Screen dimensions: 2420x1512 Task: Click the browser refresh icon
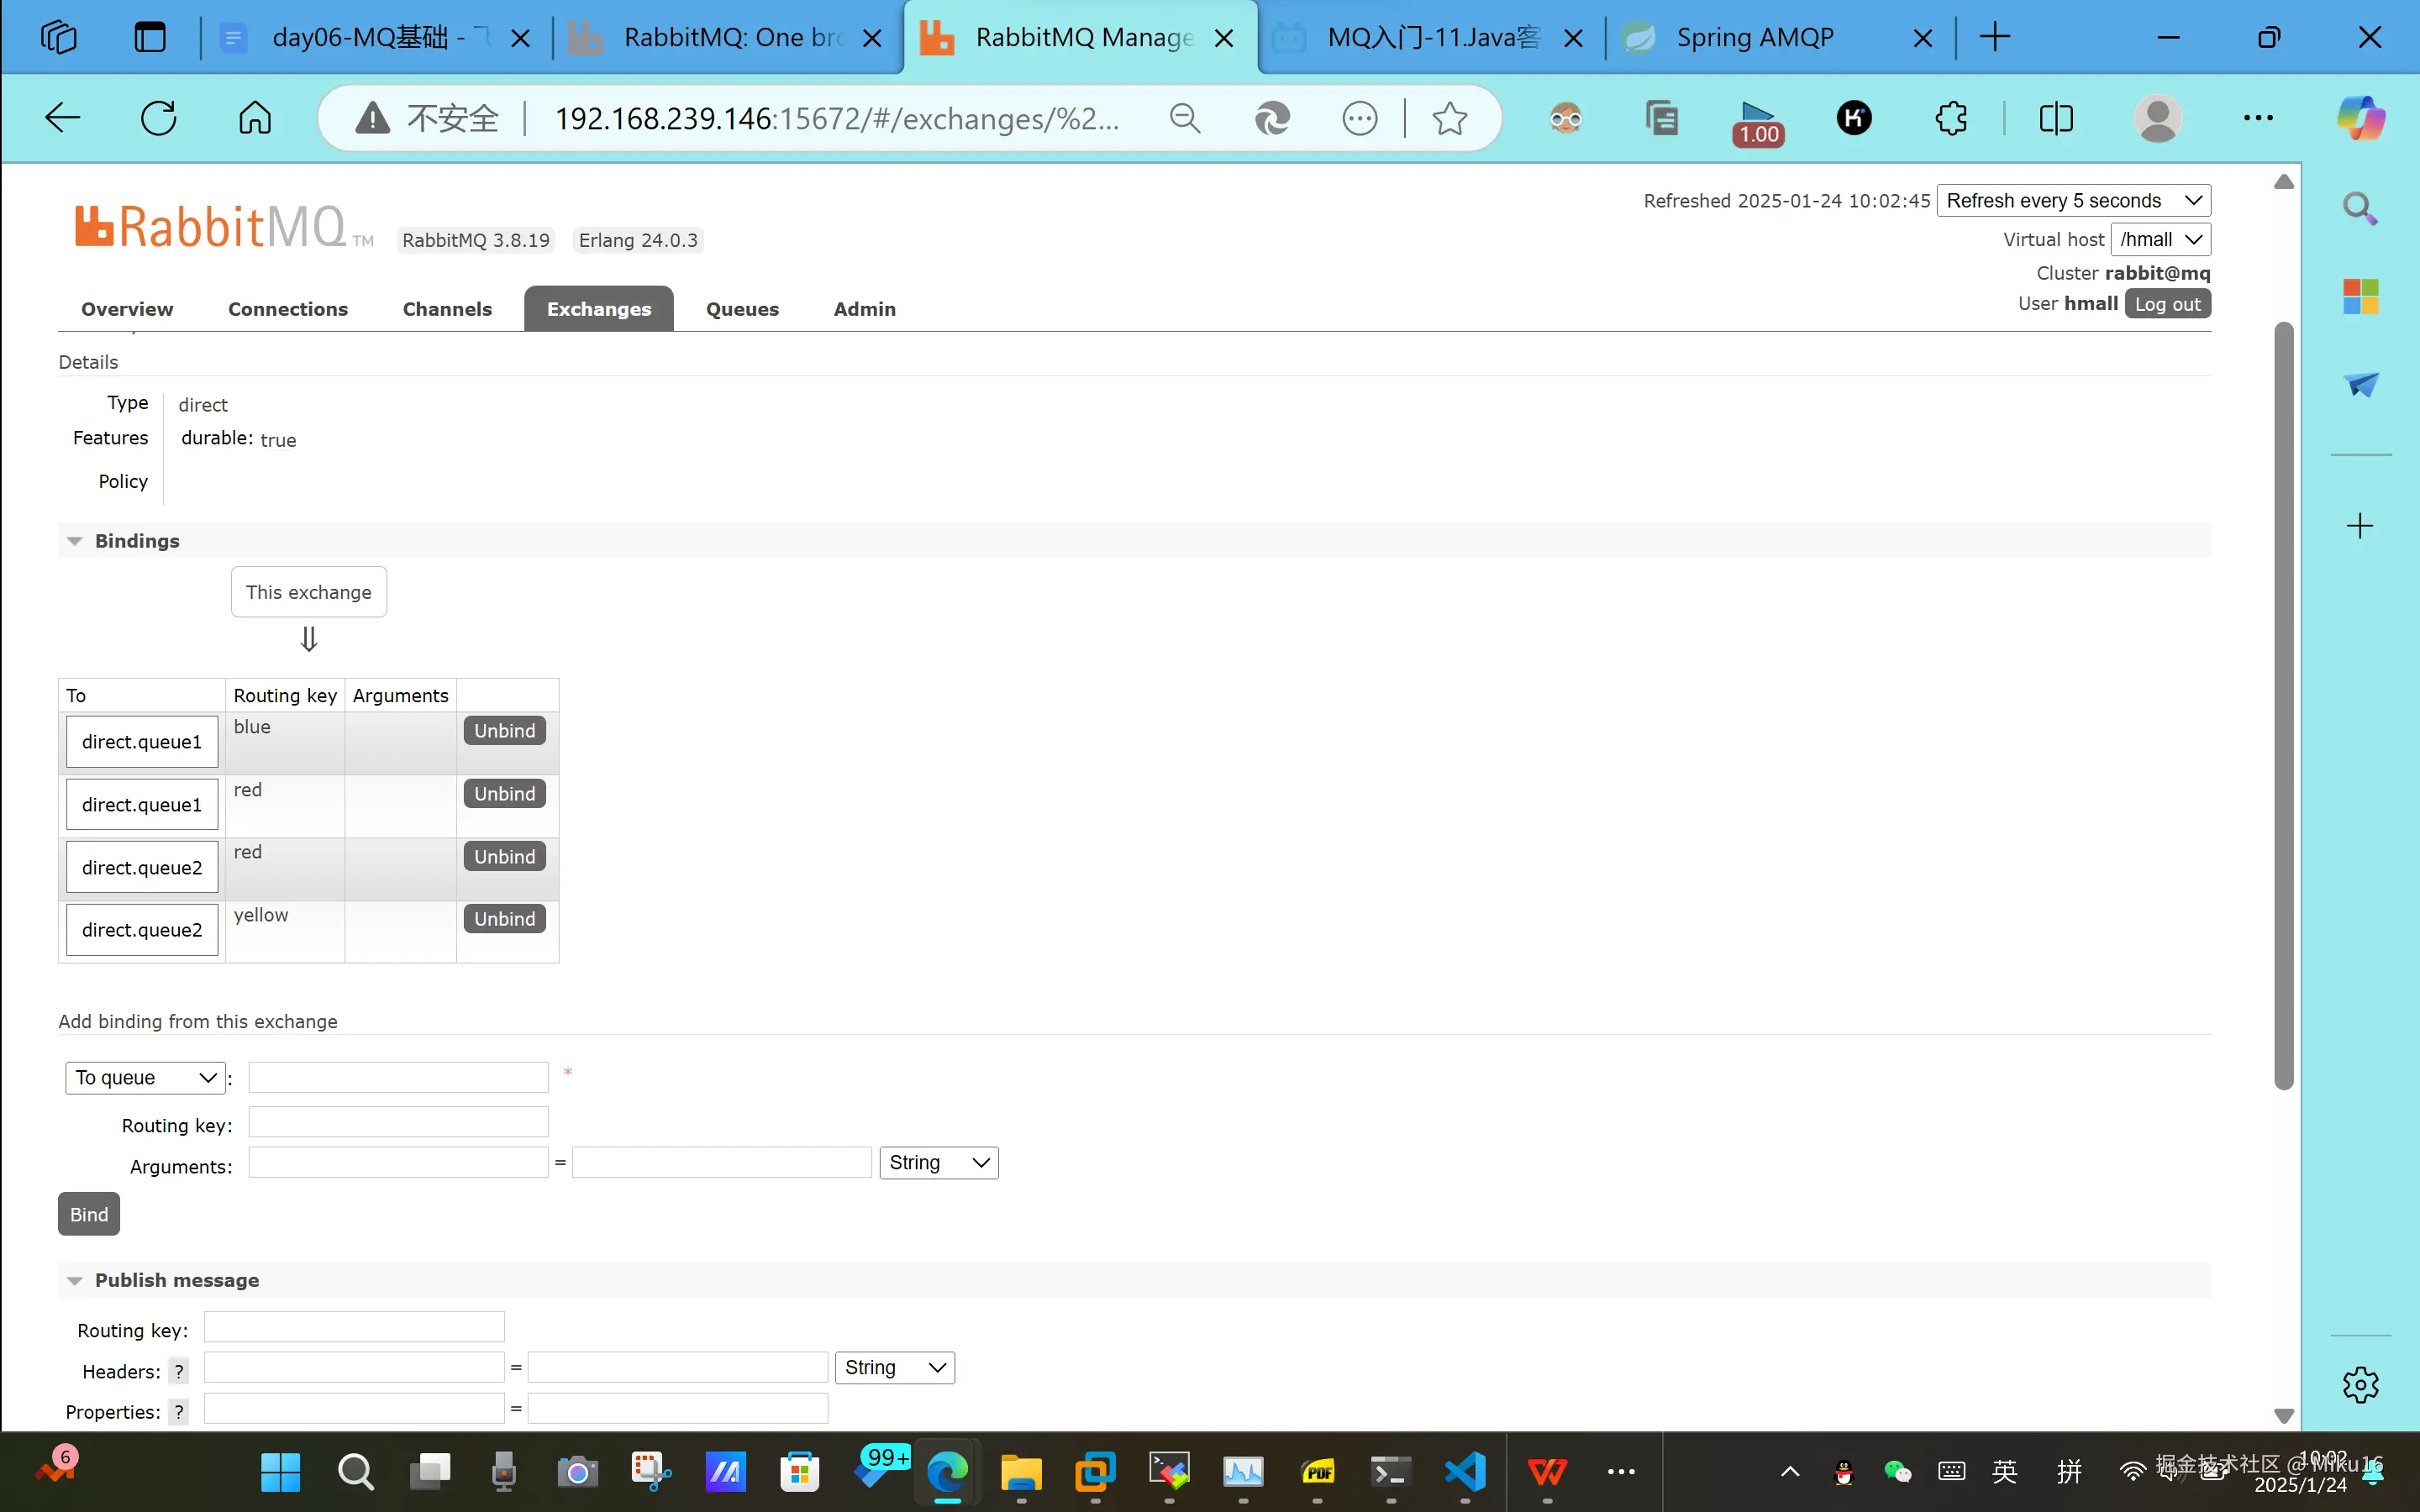click(158, 118)
